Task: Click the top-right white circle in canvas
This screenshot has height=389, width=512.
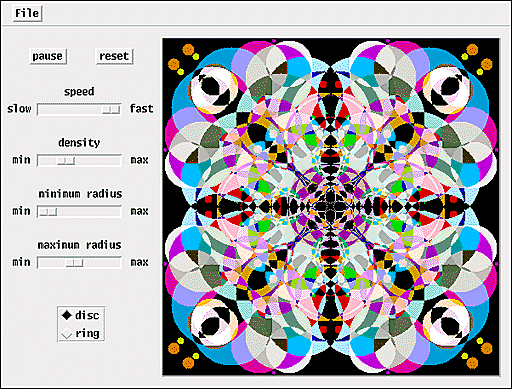Action: (448, 88)
